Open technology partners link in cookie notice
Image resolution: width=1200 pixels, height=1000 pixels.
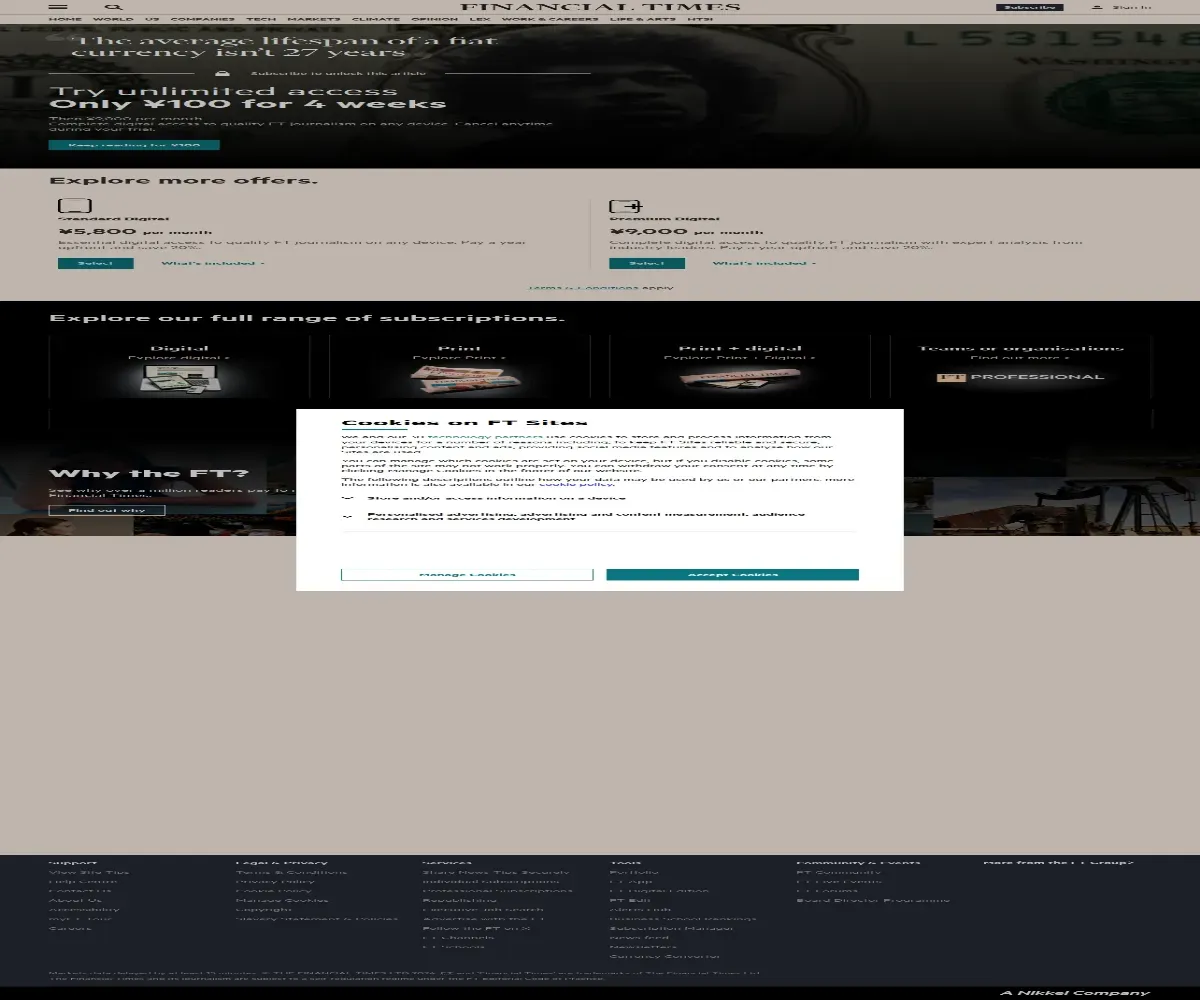pyautogui.click(x=485, y=438)
